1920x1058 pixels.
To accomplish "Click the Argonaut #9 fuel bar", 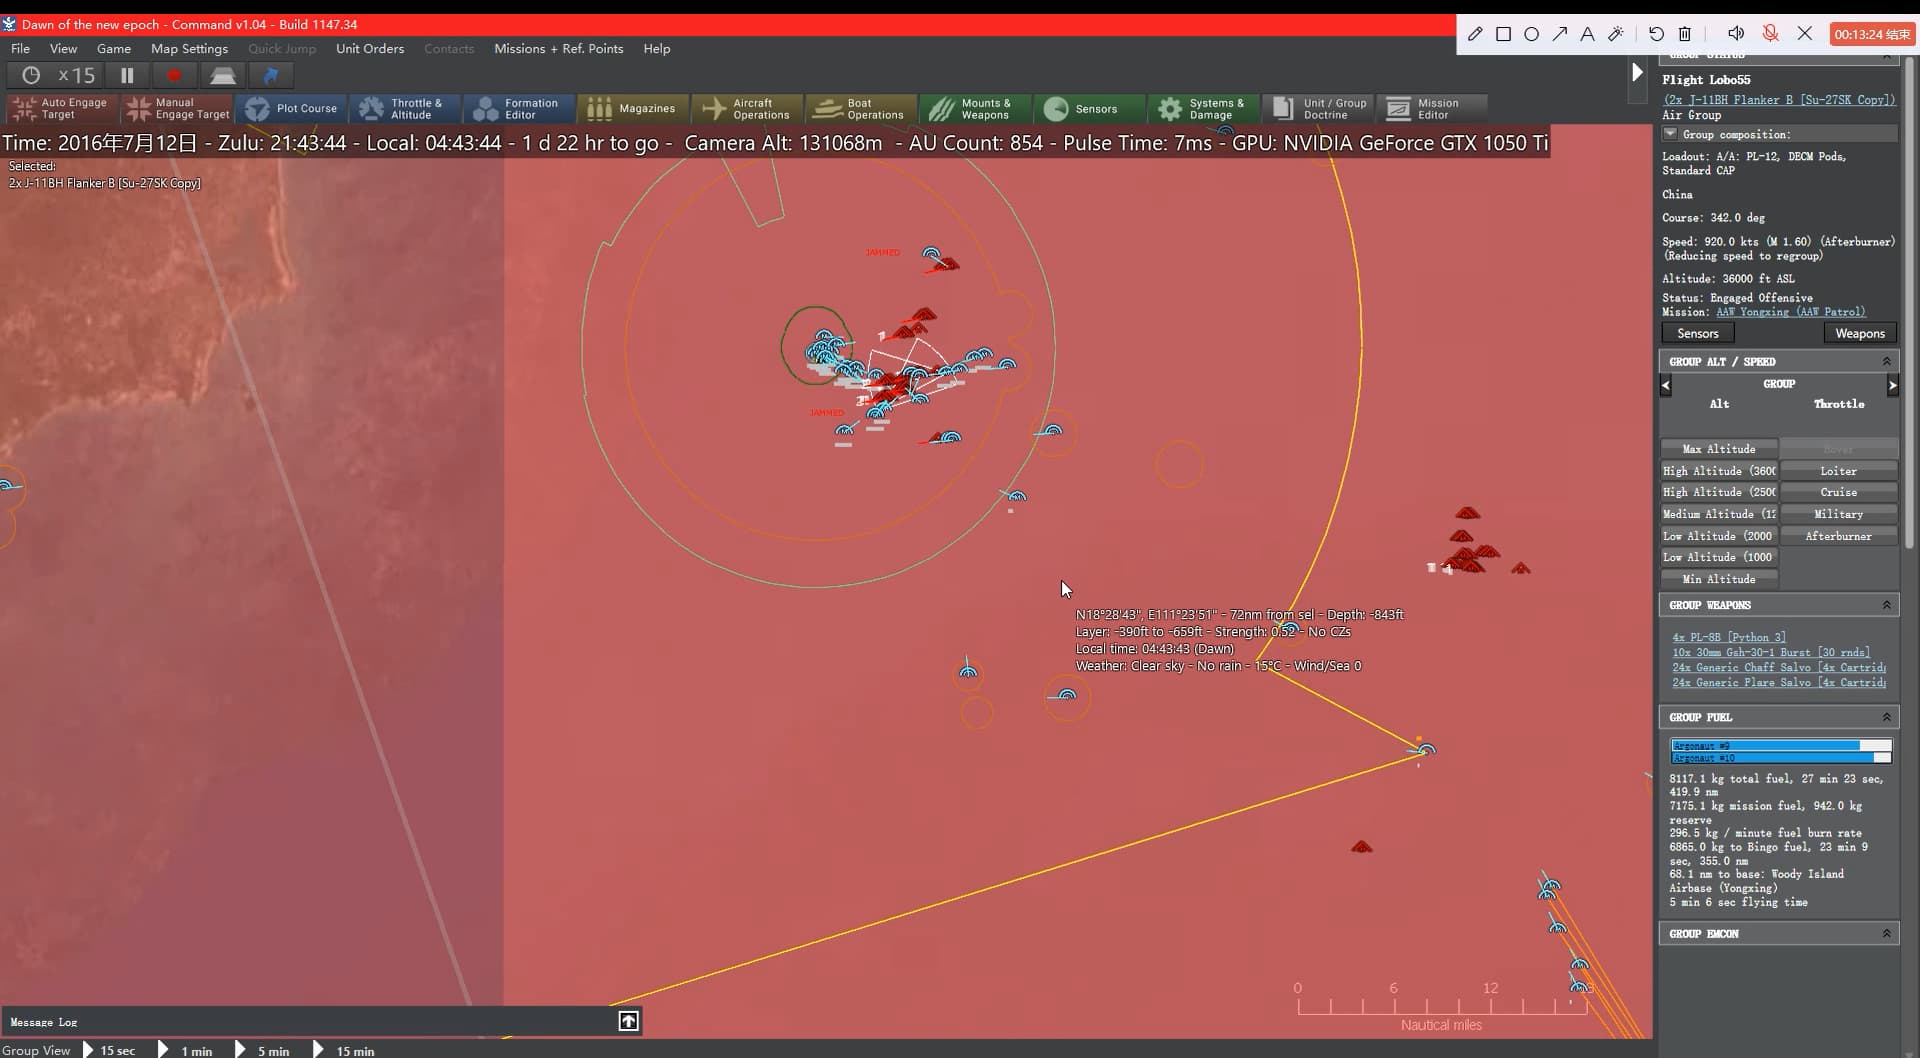I will coord(1781,746).
